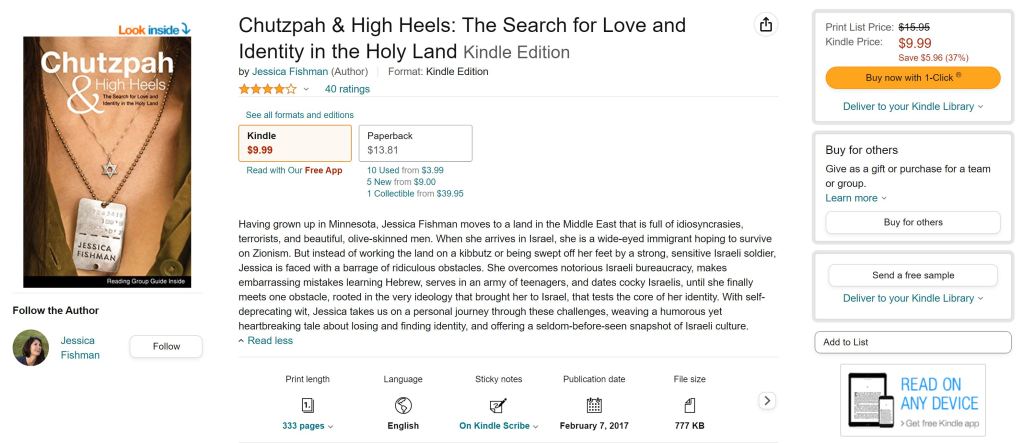Click the Add to List button
Image resolution: width=1024 pixels, height=443 pixels.
point(912,342)
